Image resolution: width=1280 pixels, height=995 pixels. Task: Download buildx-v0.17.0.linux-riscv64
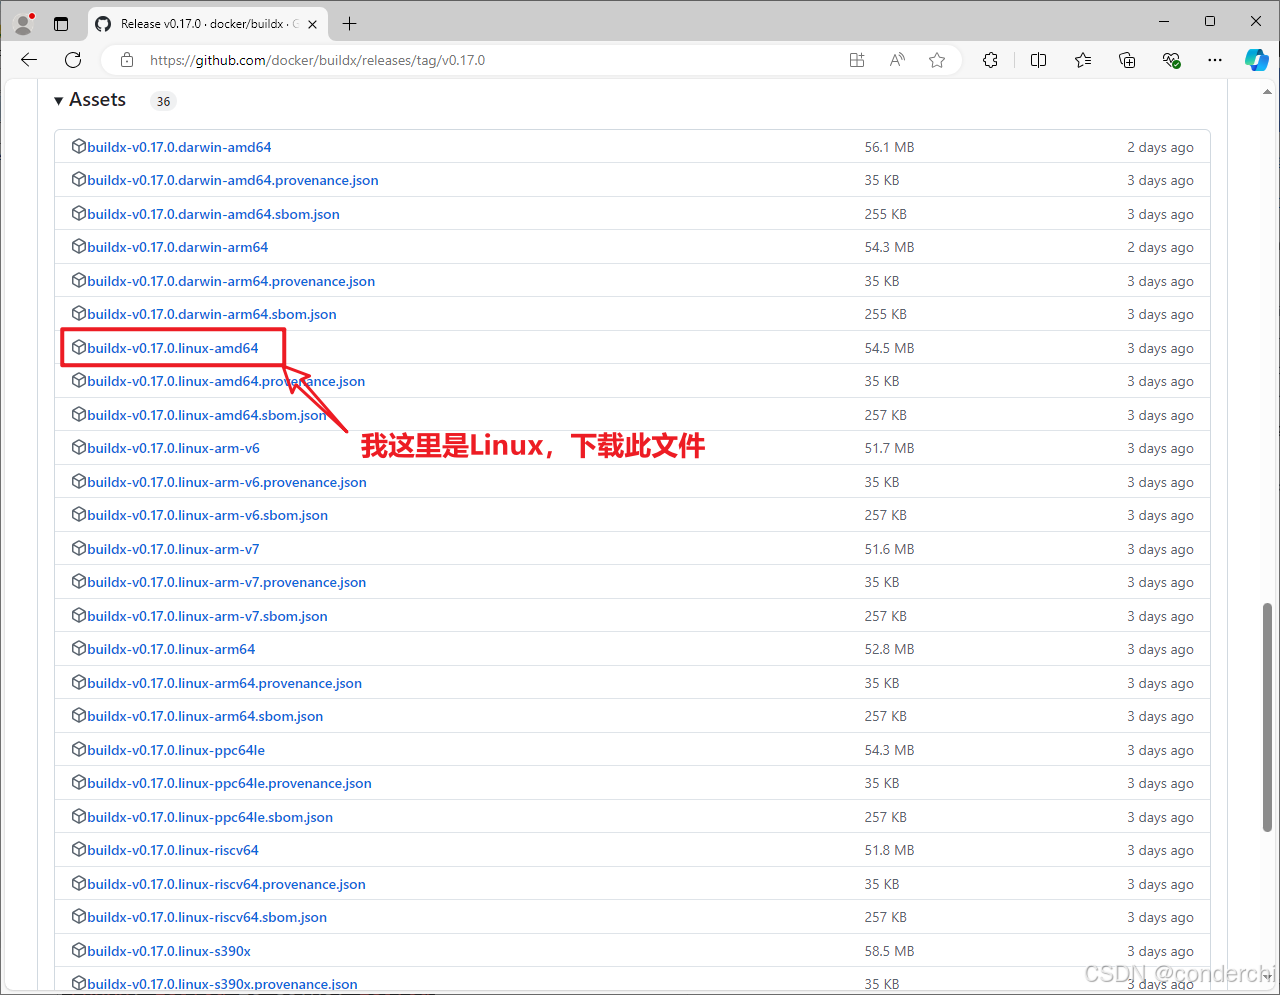[x=173, y=850]
